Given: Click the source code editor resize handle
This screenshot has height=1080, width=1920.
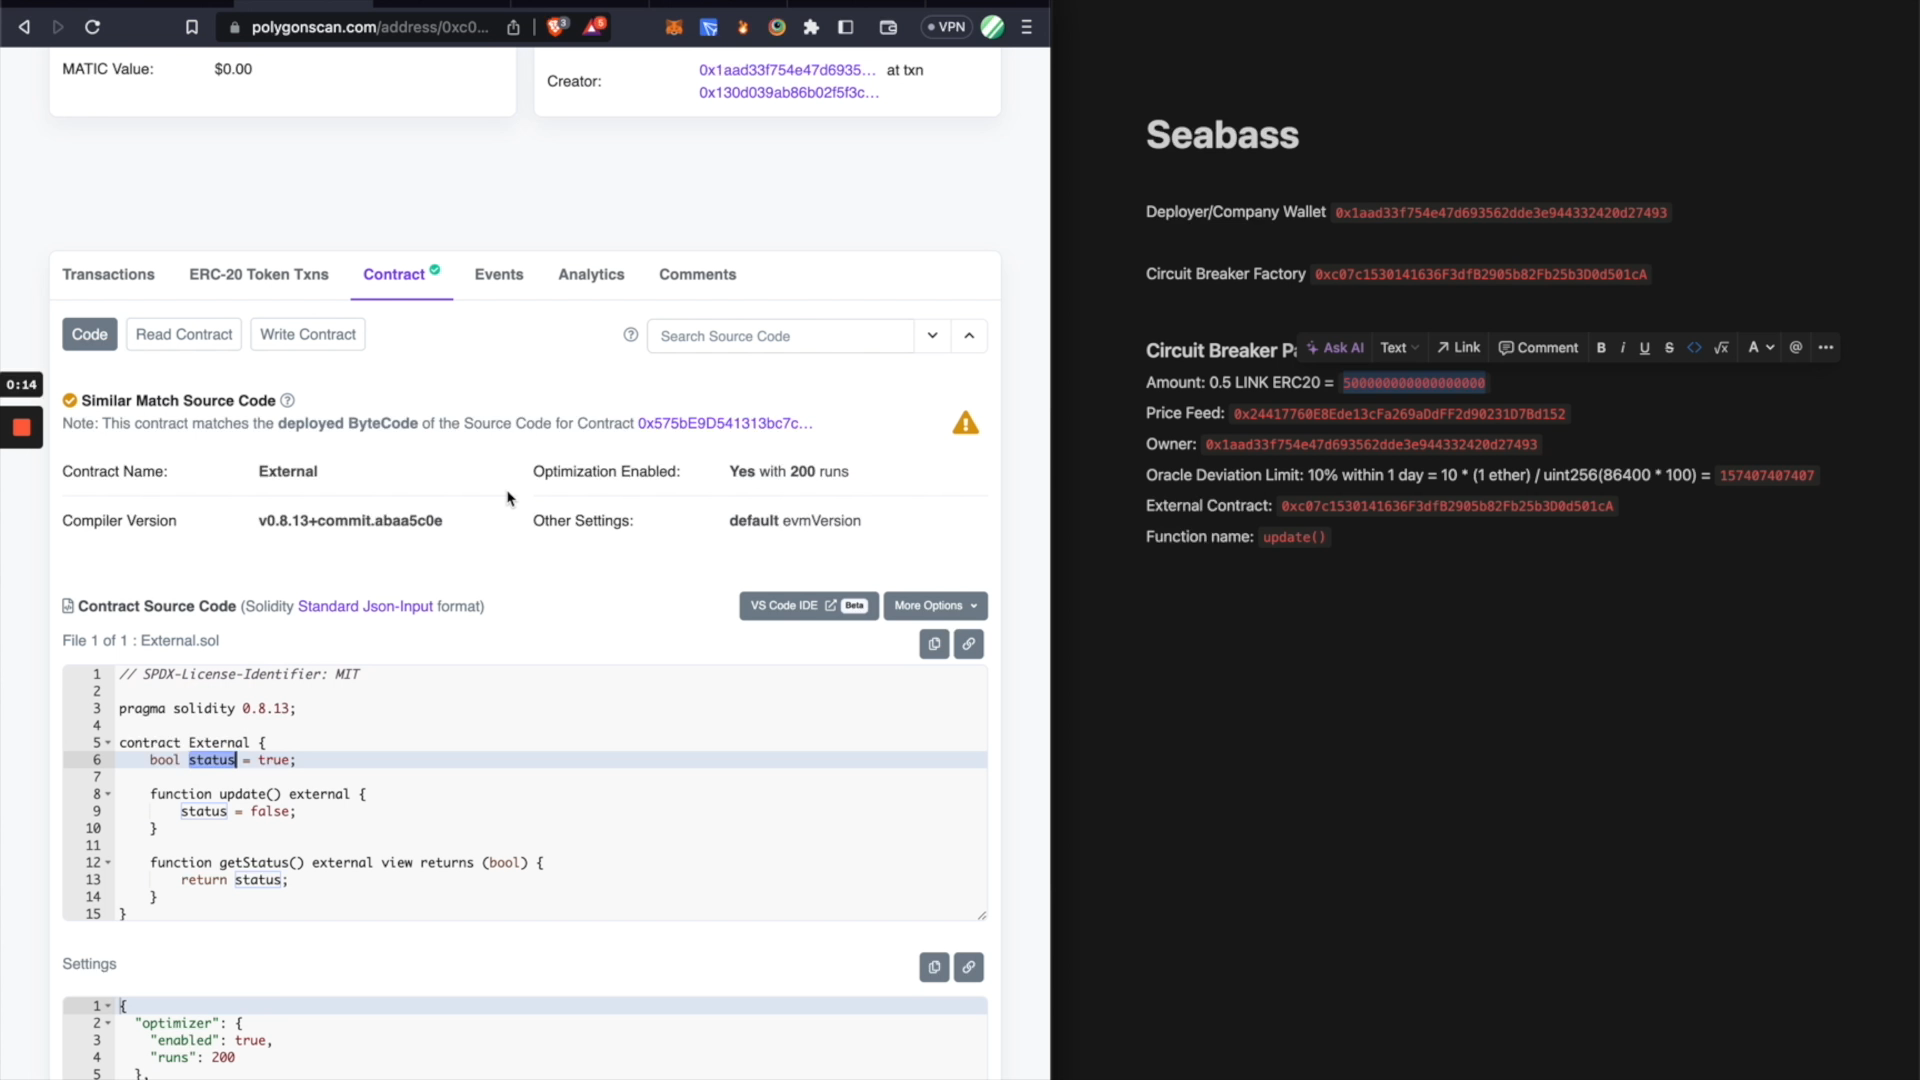Looking at the screenshot, I should pos(982,915).
